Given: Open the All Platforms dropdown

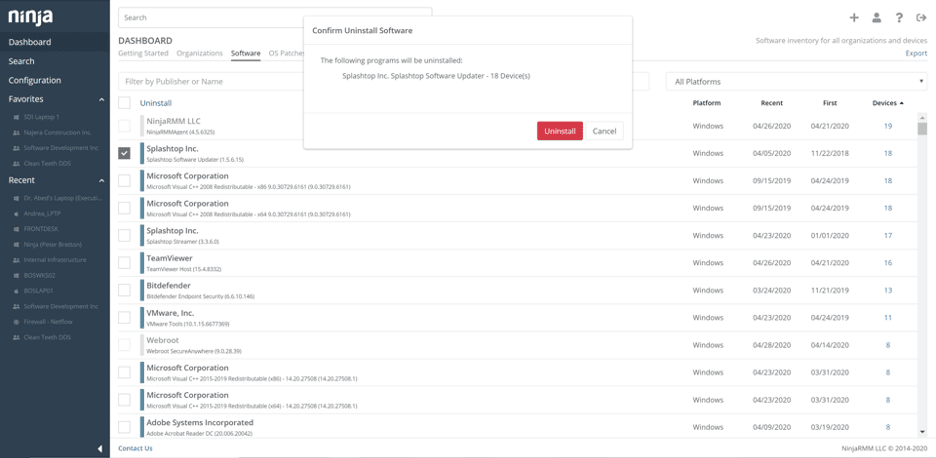Looking at the screenshot, I should pos(796,82).
